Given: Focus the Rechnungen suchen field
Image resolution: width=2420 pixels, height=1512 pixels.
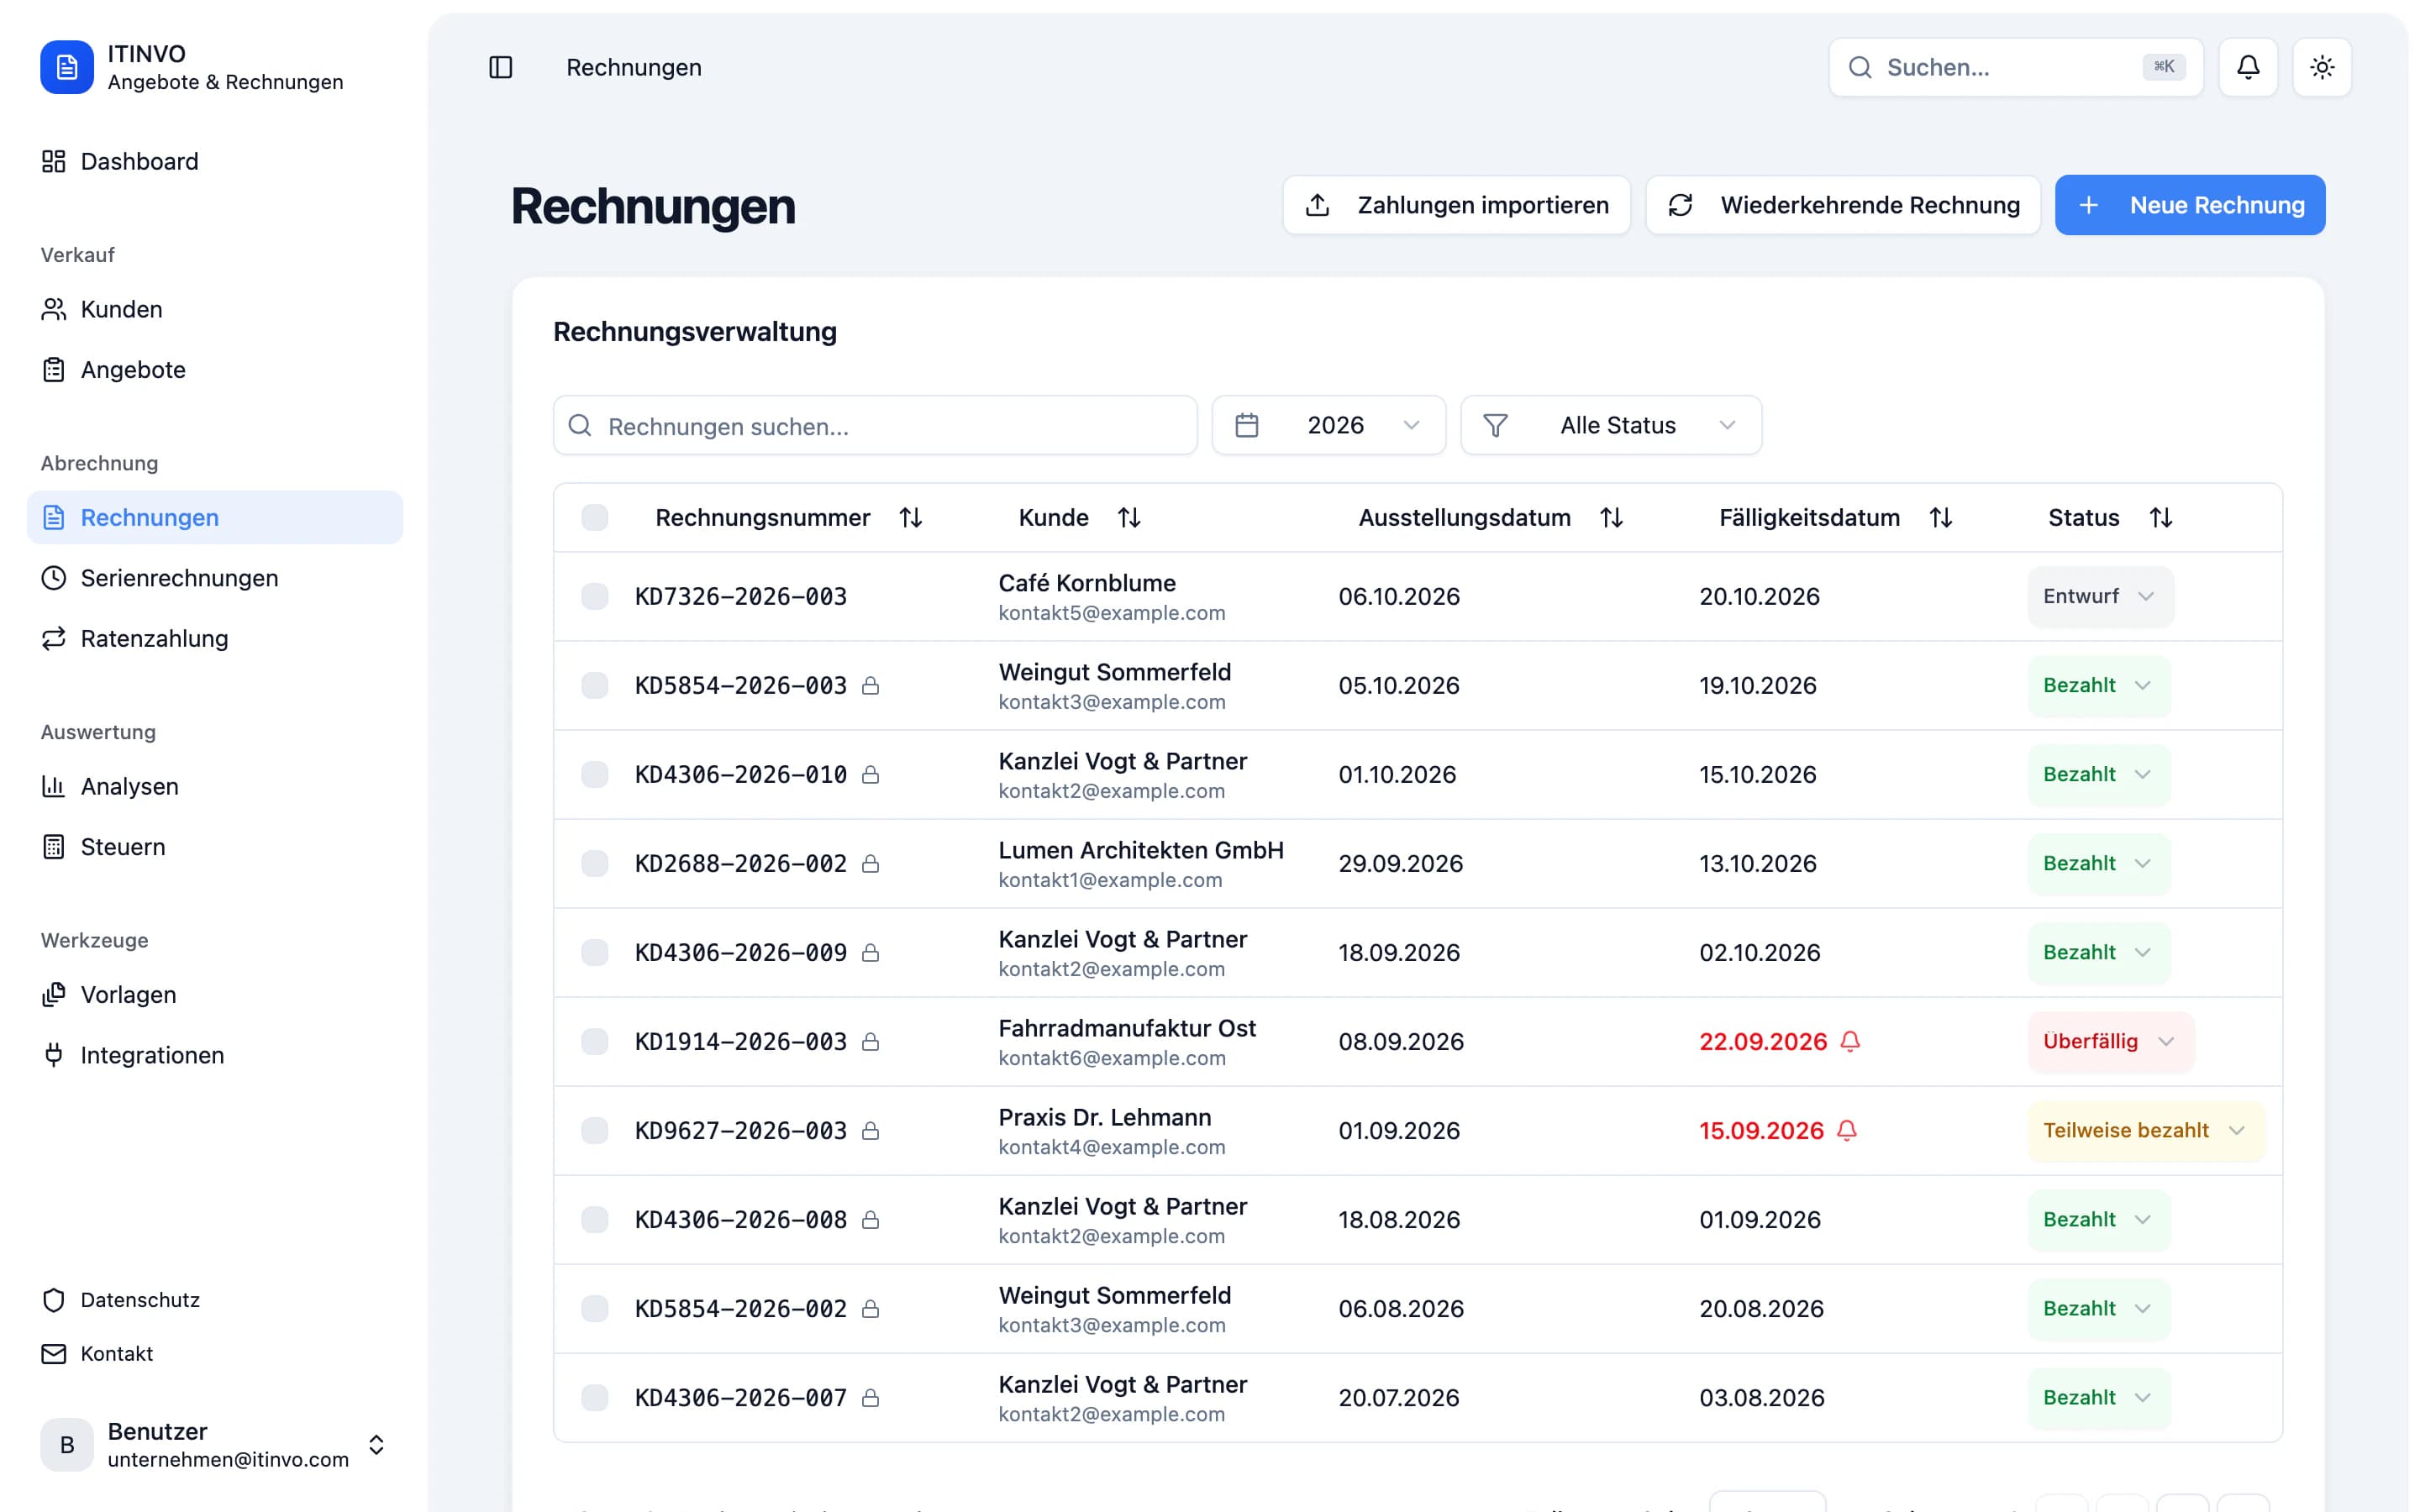Looking at the screenshot, I should coord(874,425).
